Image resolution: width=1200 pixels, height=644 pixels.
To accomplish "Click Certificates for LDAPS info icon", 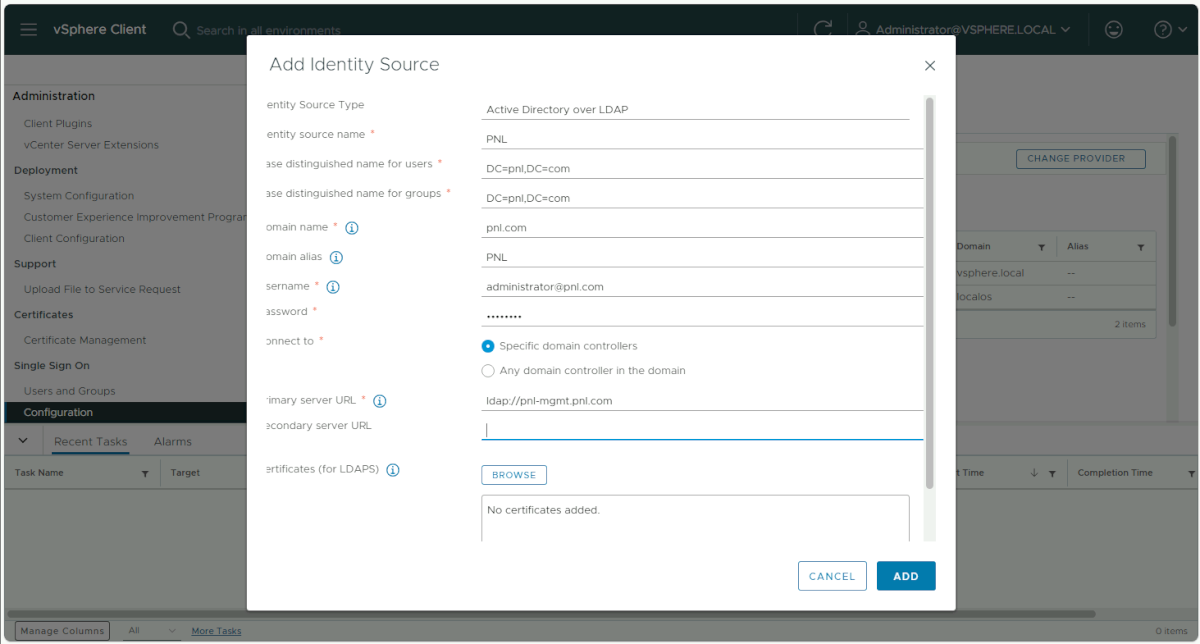I will tap(393, 470).
